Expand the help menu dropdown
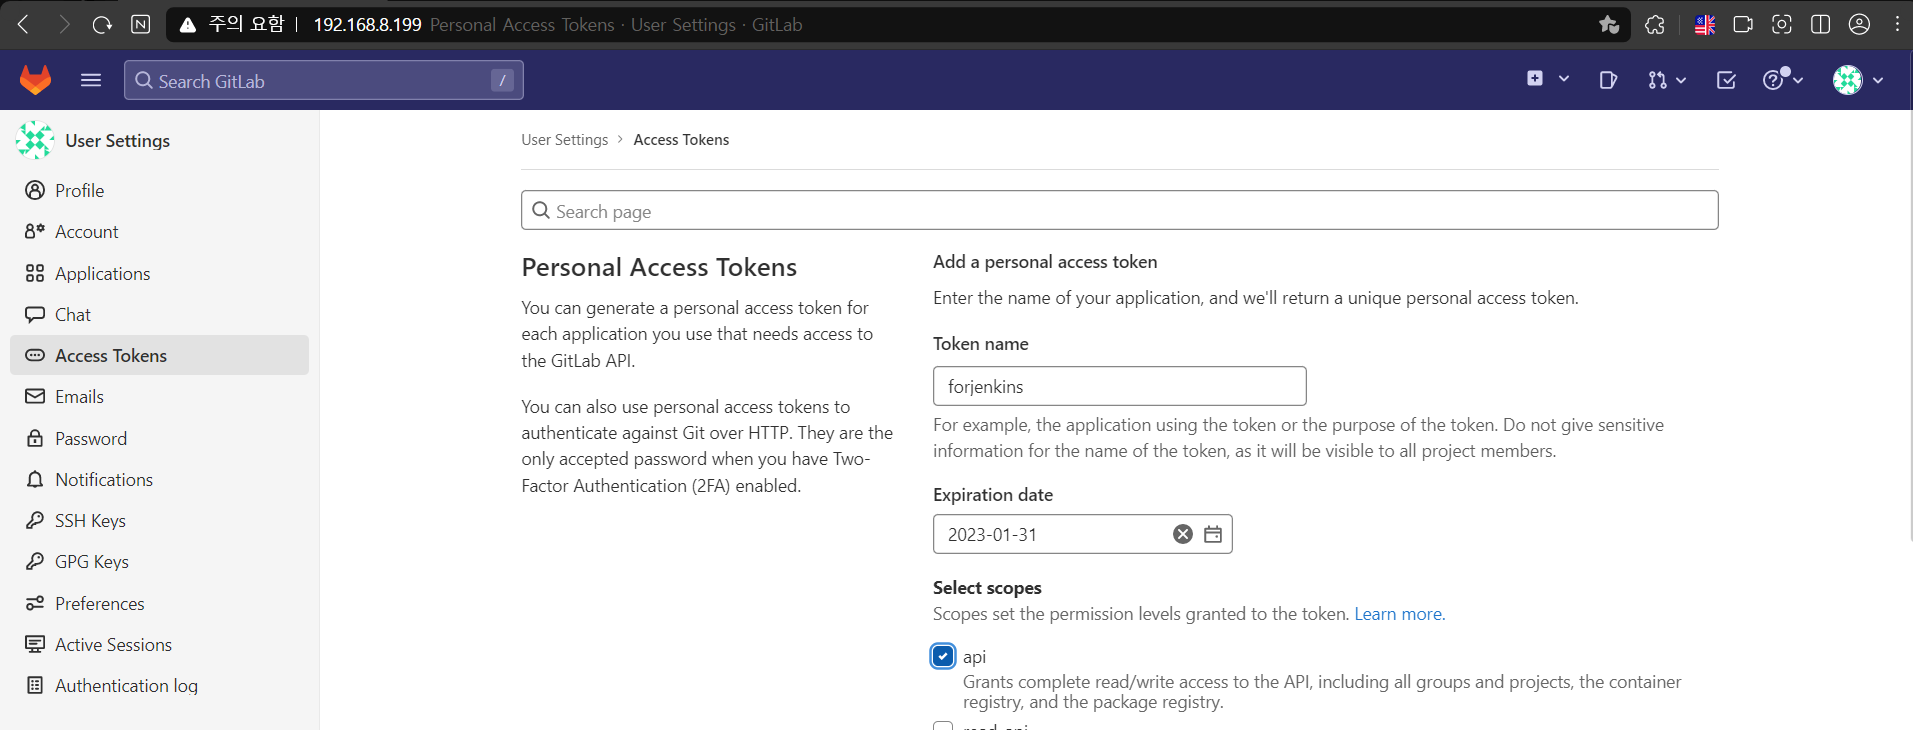The image size is (1913, 730). pos(1782,80)
